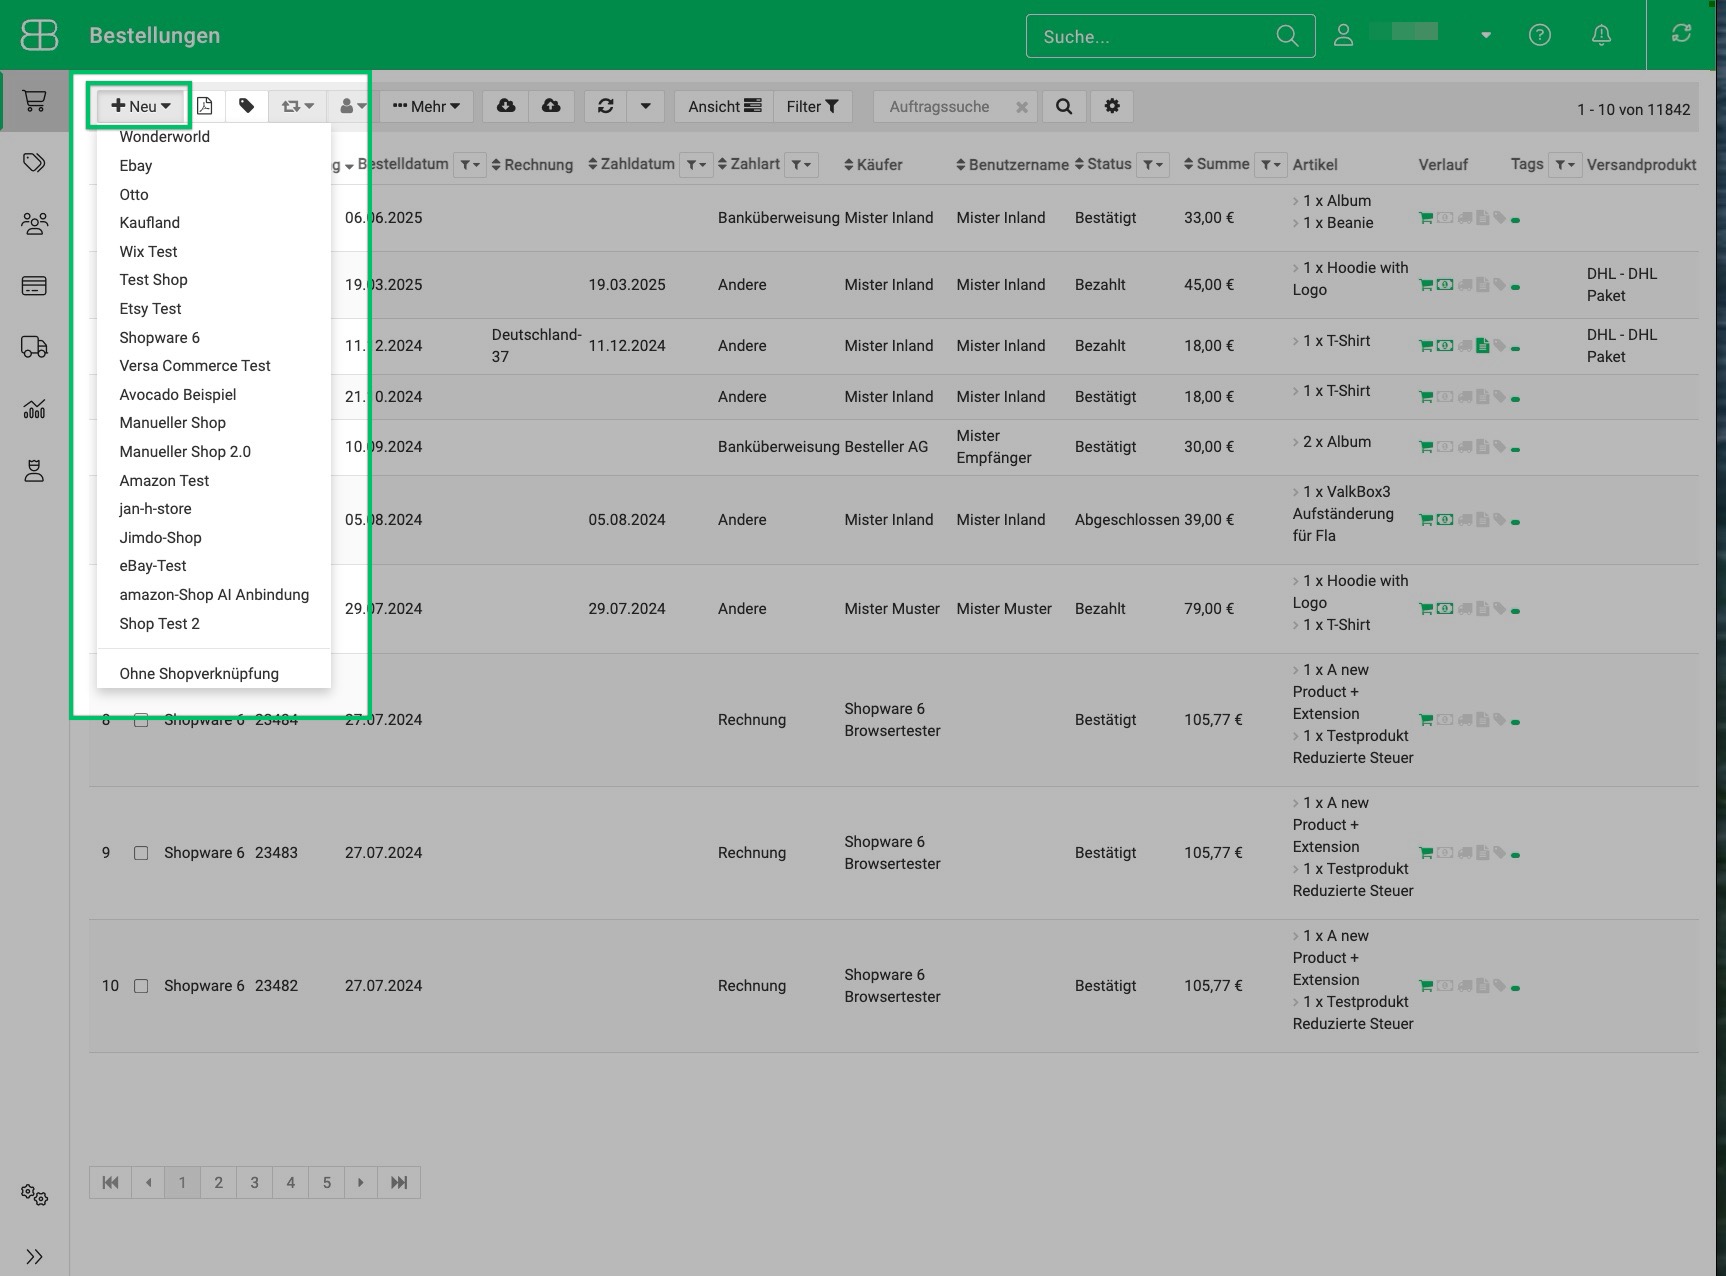Tick checkbox for order 23482
Viewport: 1726px width, 1276px height.
pyautogui.click(x=141, y=986)
